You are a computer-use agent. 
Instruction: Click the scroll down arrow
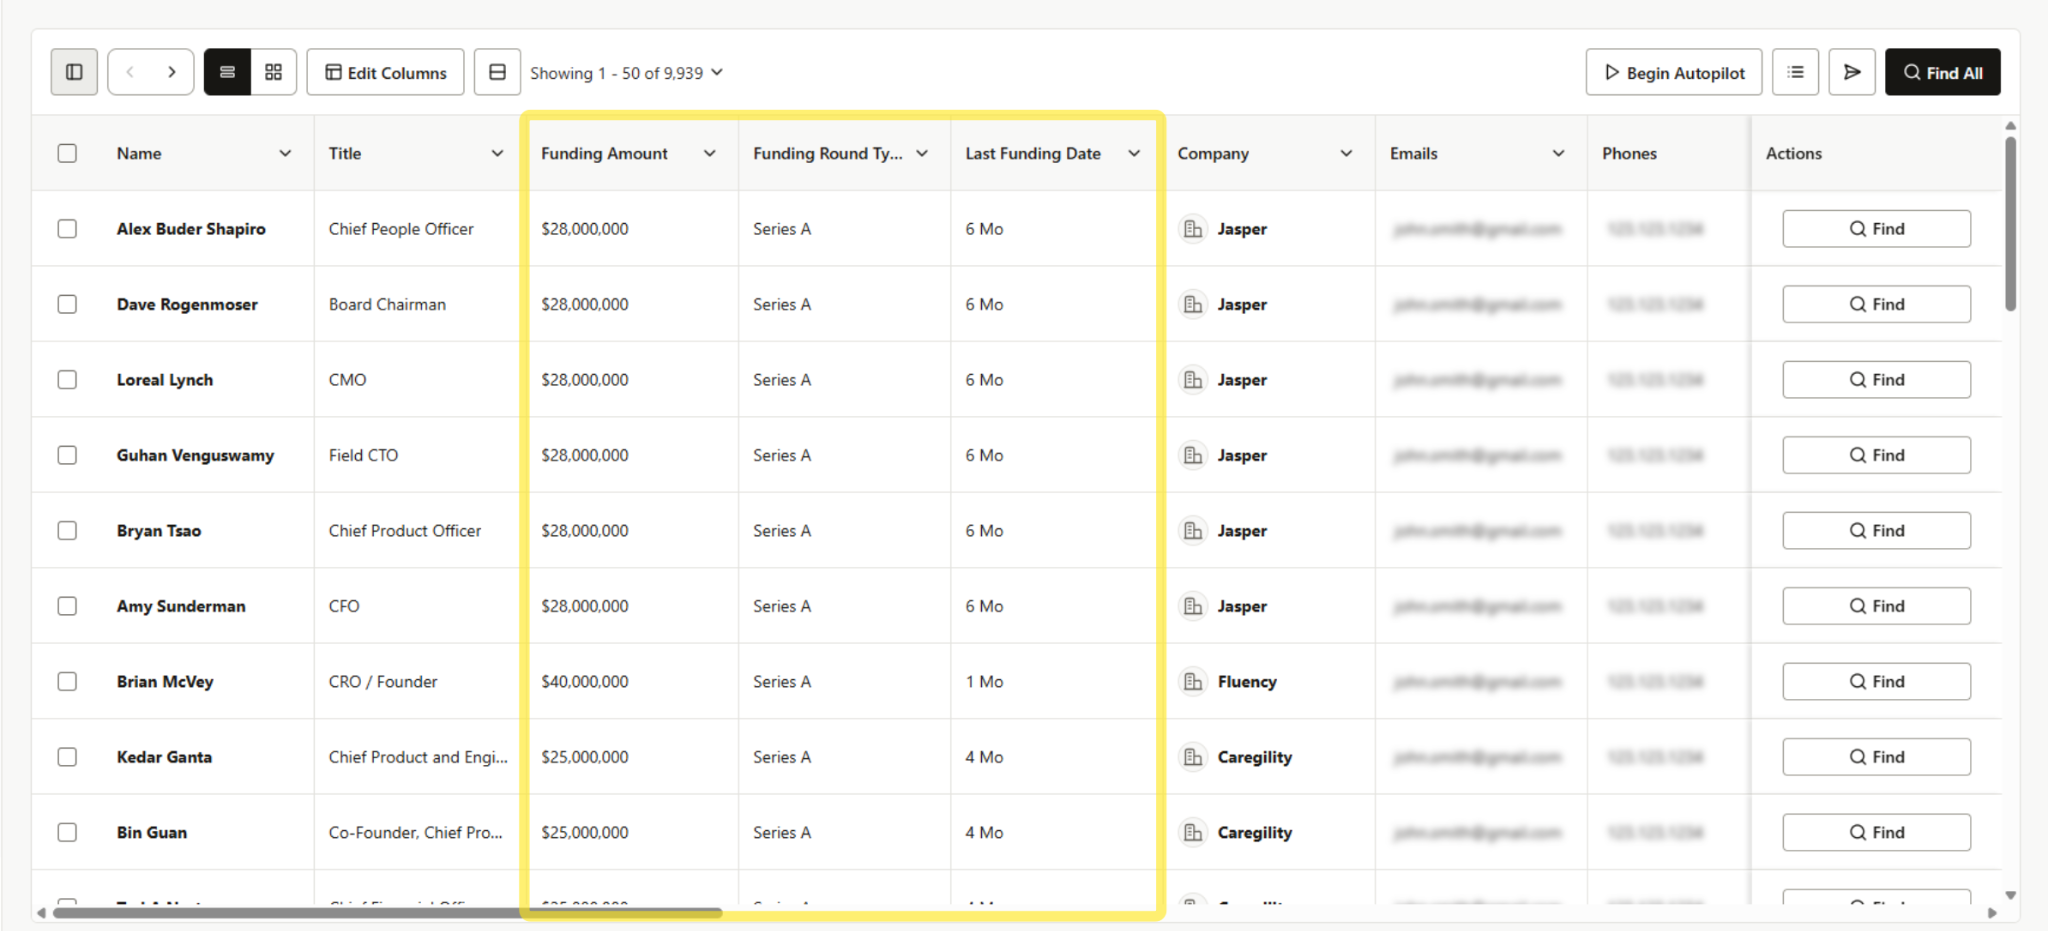click(x=2010, y=895)
